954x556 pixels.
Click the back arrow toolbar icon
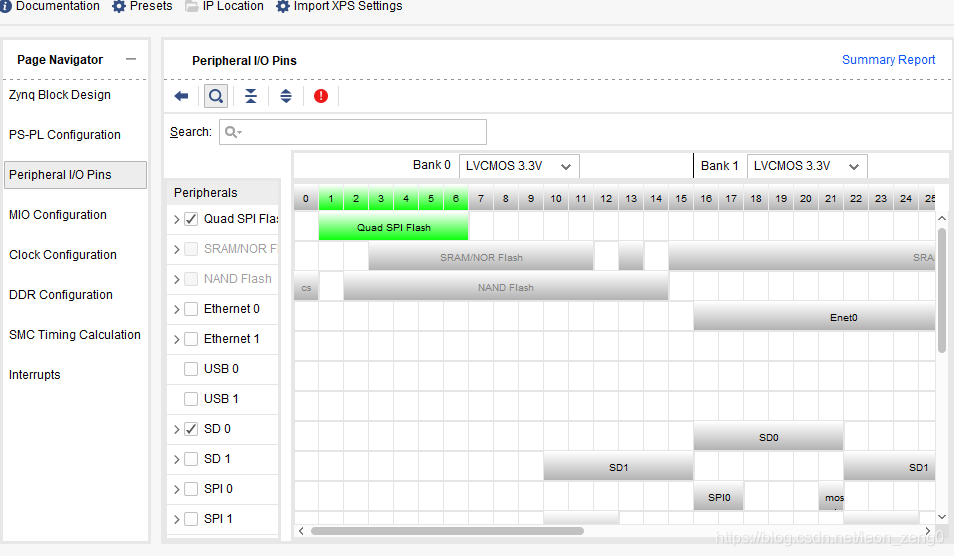point(181,96)
